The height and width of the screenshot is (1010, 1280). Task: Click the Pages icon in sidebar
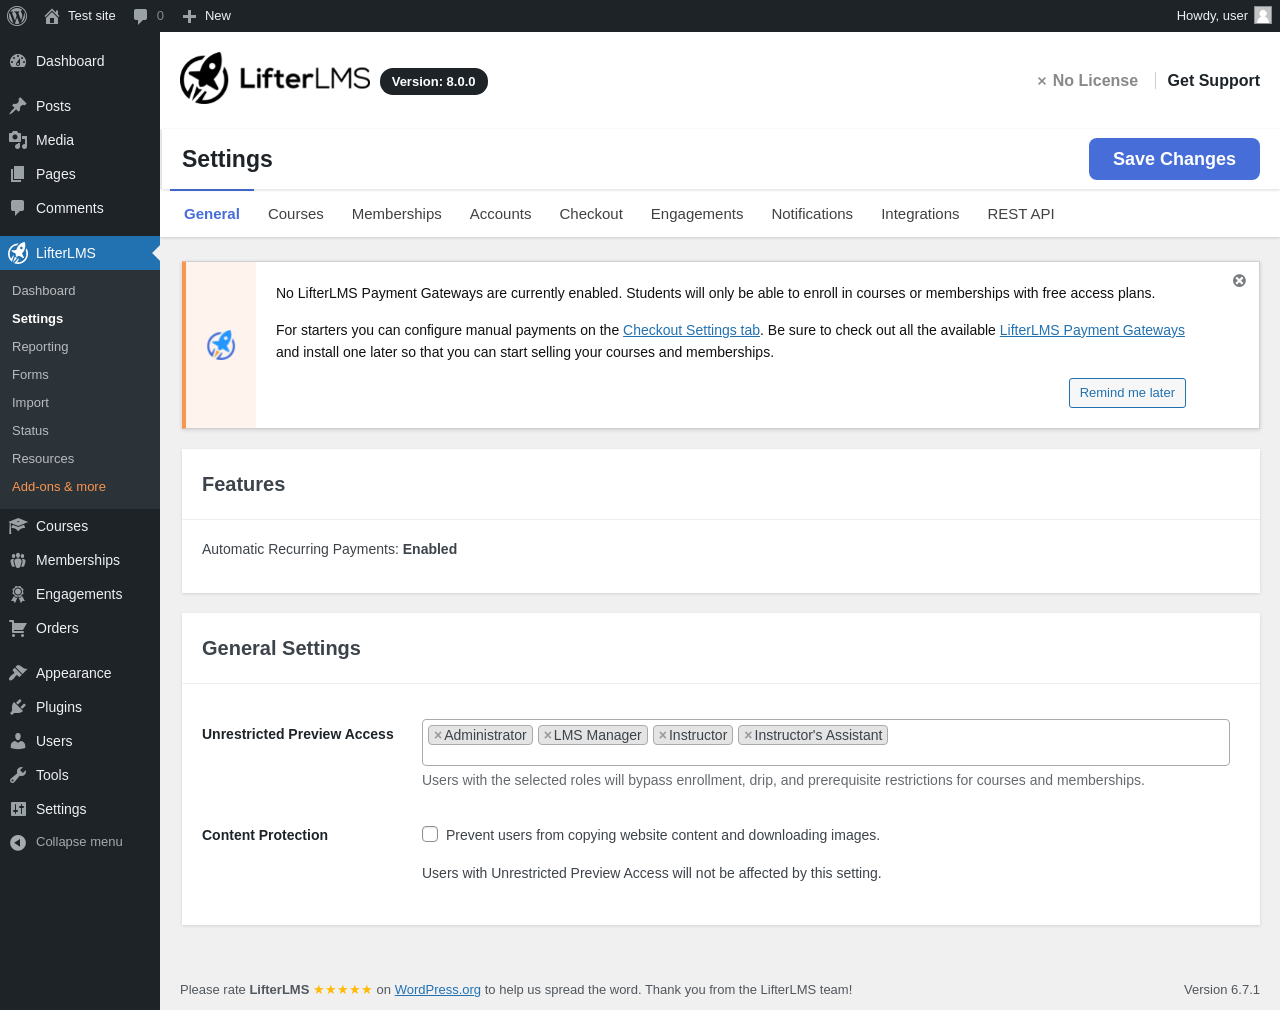coord(18,174)
